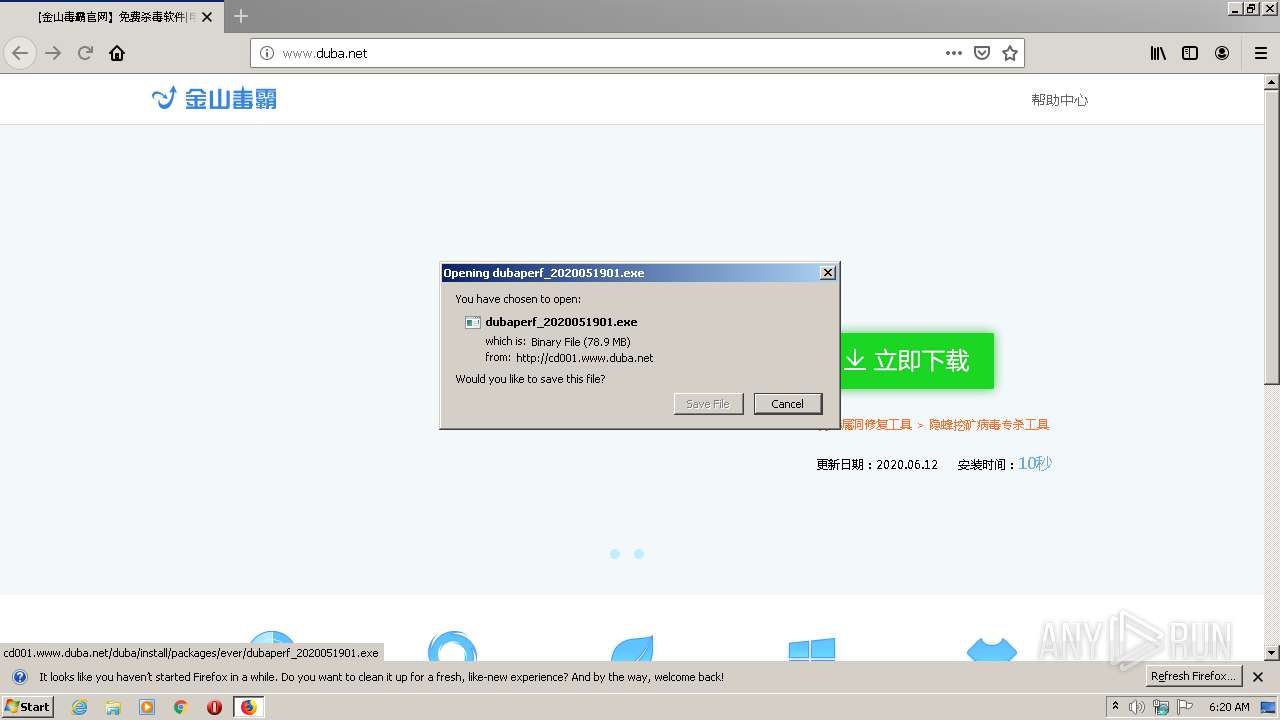Viewport: 1280px width, 720px height.
Task: Launch Internet Explorer from taskbar
Action: (79, 707)
